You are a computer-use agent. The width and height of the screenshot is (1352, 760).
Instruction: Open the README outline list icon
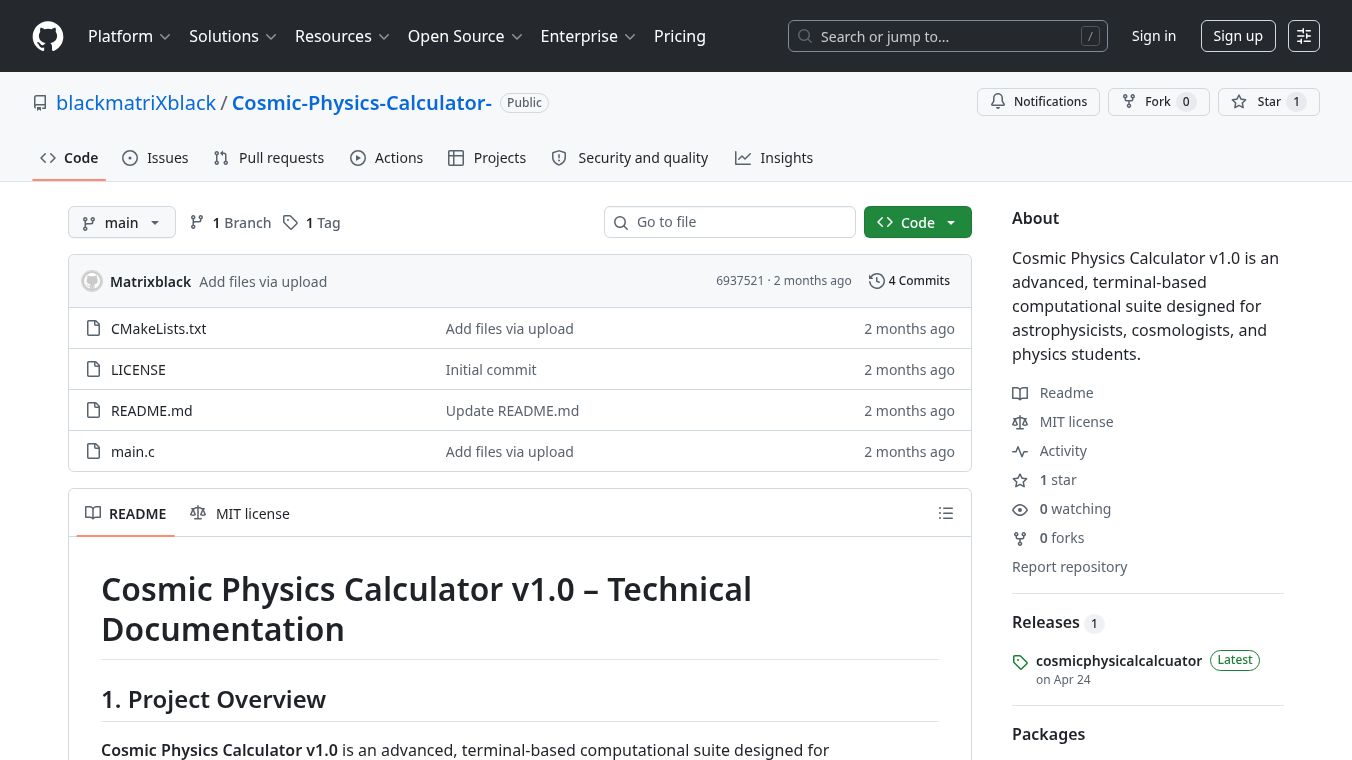point(946,513)
